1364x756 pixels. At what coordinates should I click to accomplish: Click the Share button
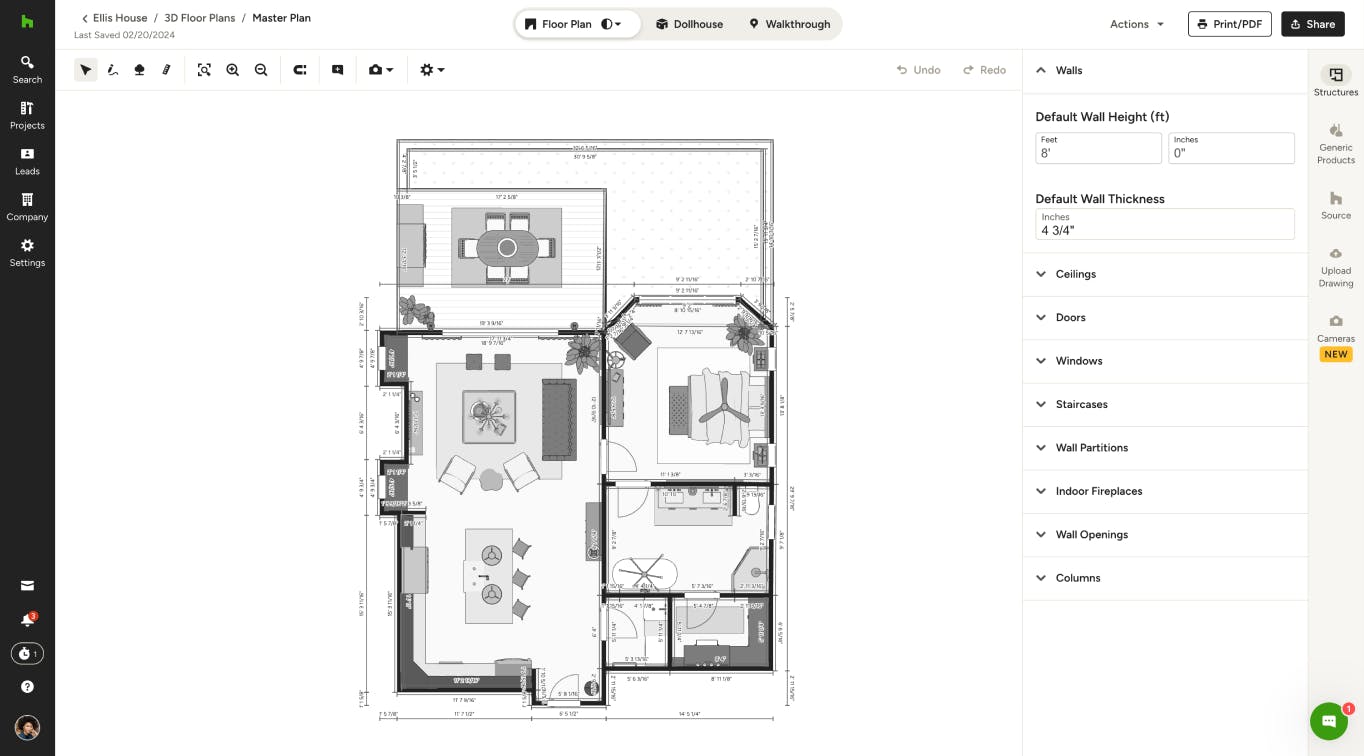(1313, 24)
